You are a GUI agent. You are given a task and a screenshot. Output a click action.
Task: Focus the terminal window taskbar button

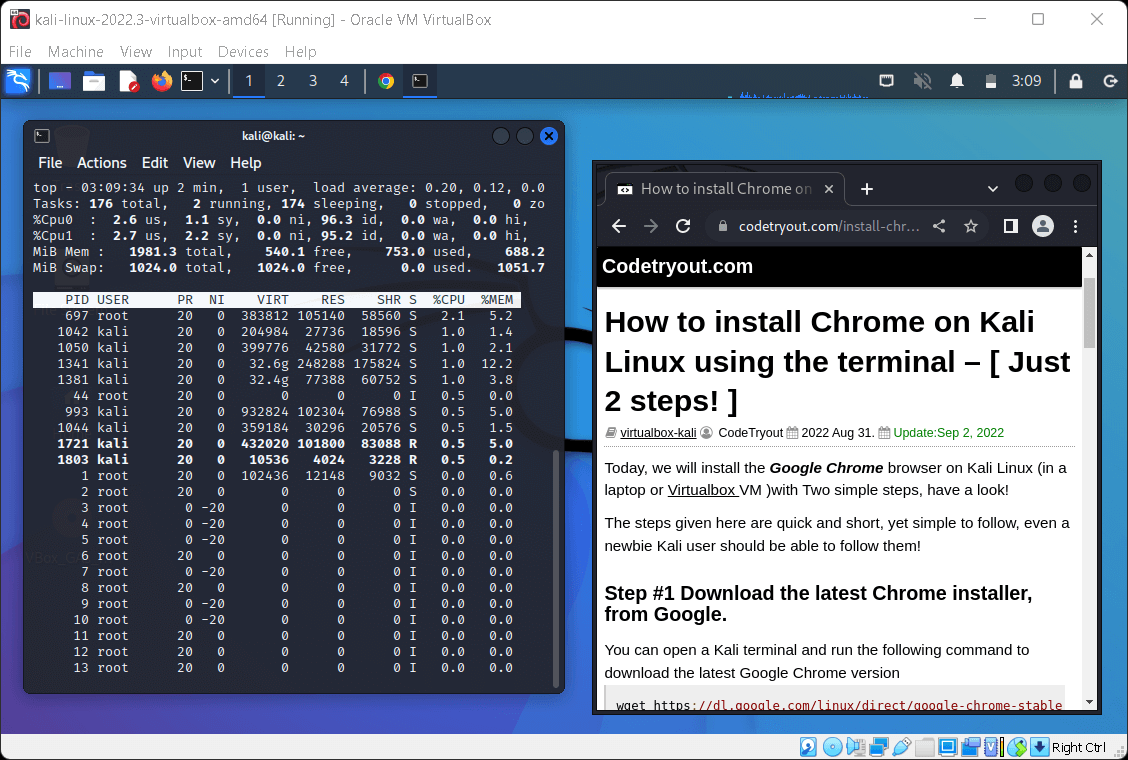[420, 81]
